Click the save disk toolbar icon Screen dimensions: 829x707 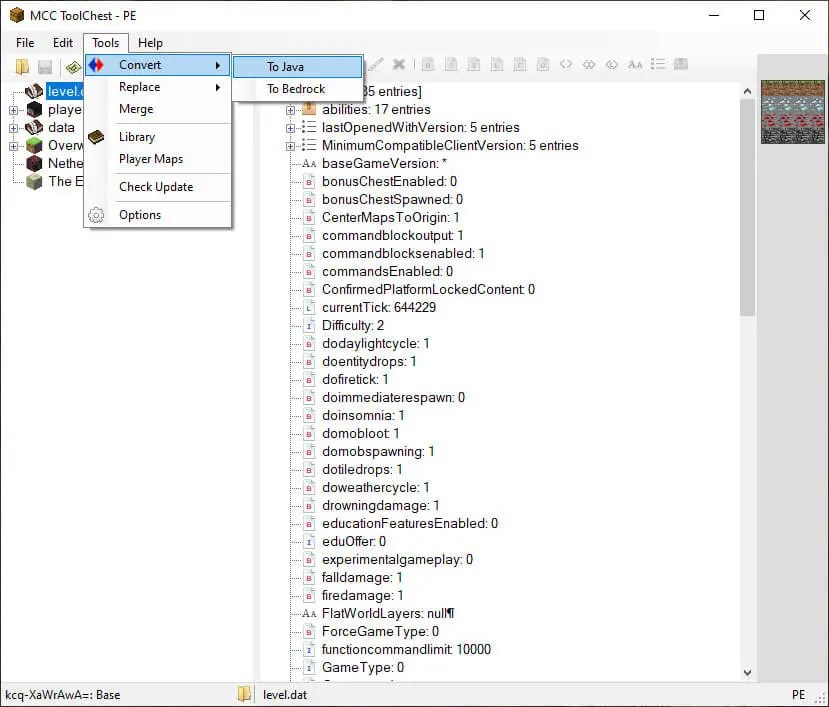(x=45, y=67)
